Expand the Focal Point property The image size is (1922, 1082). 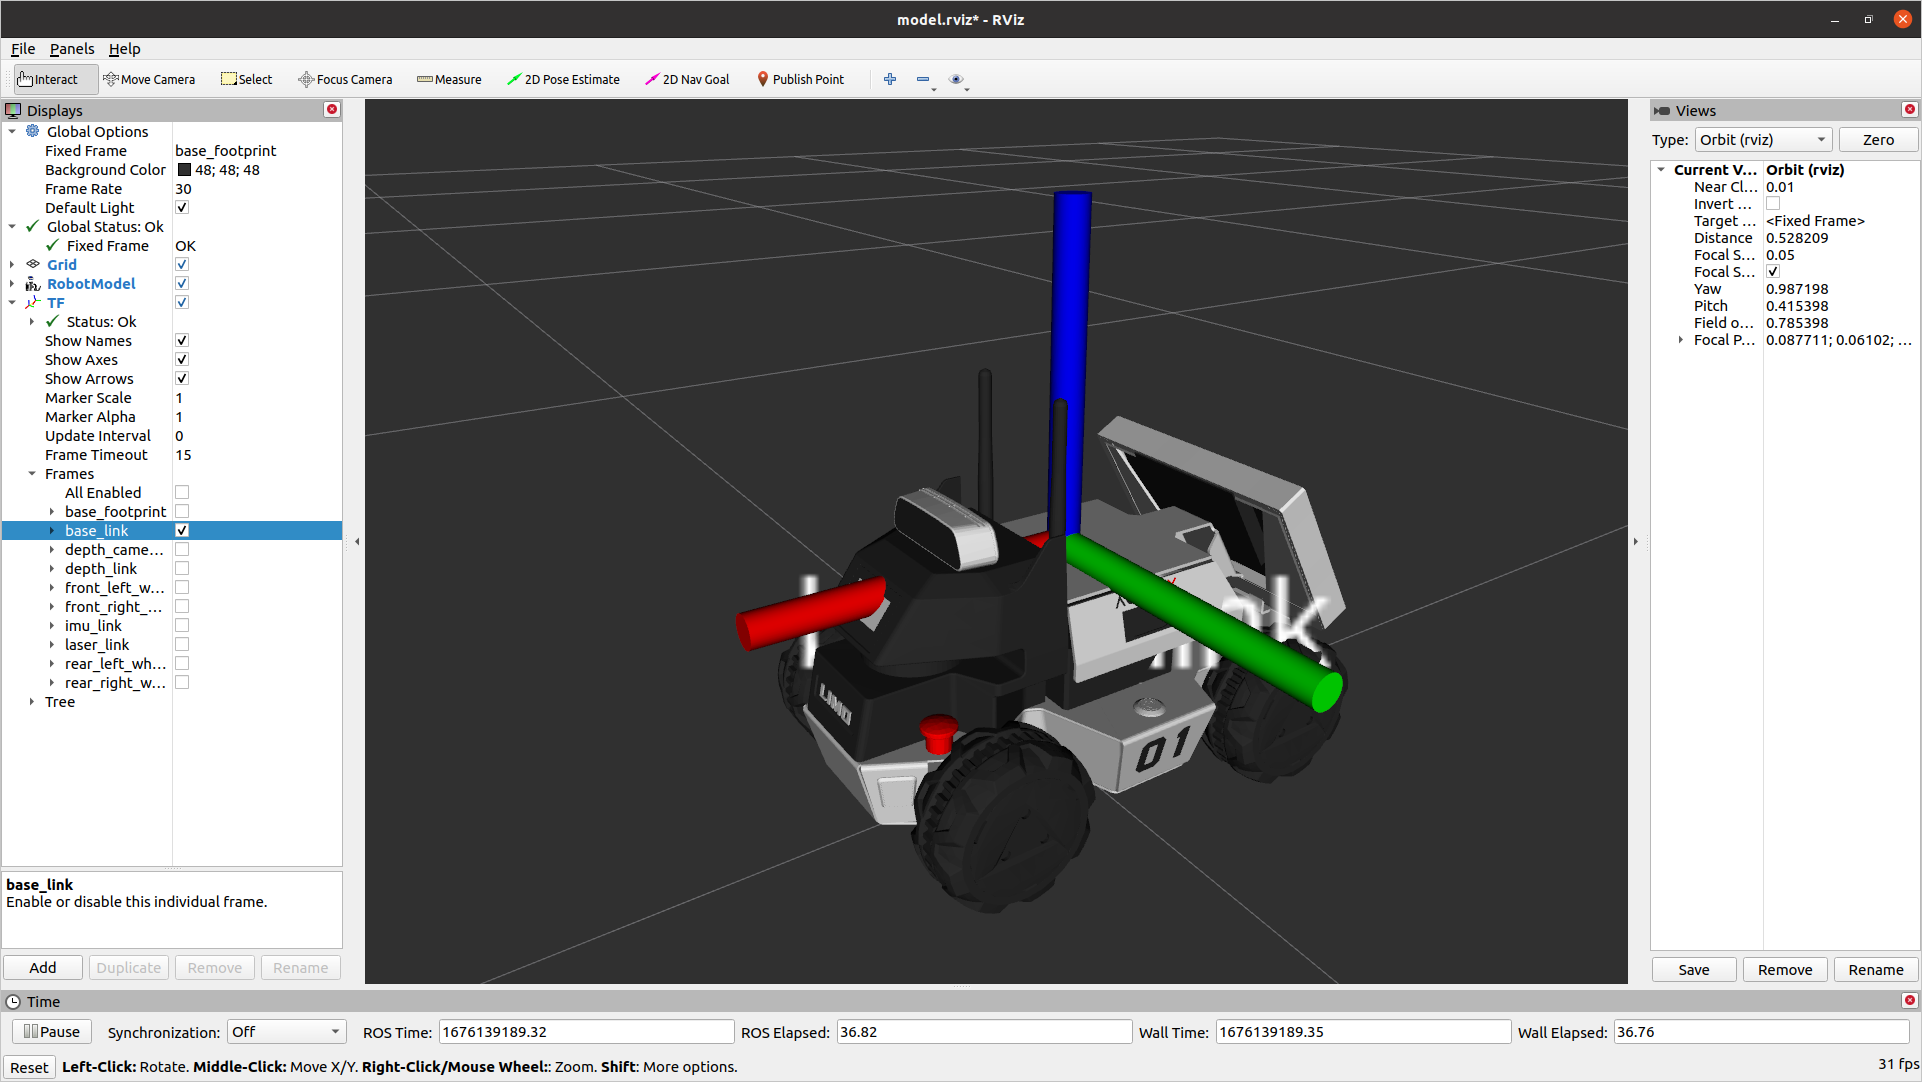(x=1681, y=340)
